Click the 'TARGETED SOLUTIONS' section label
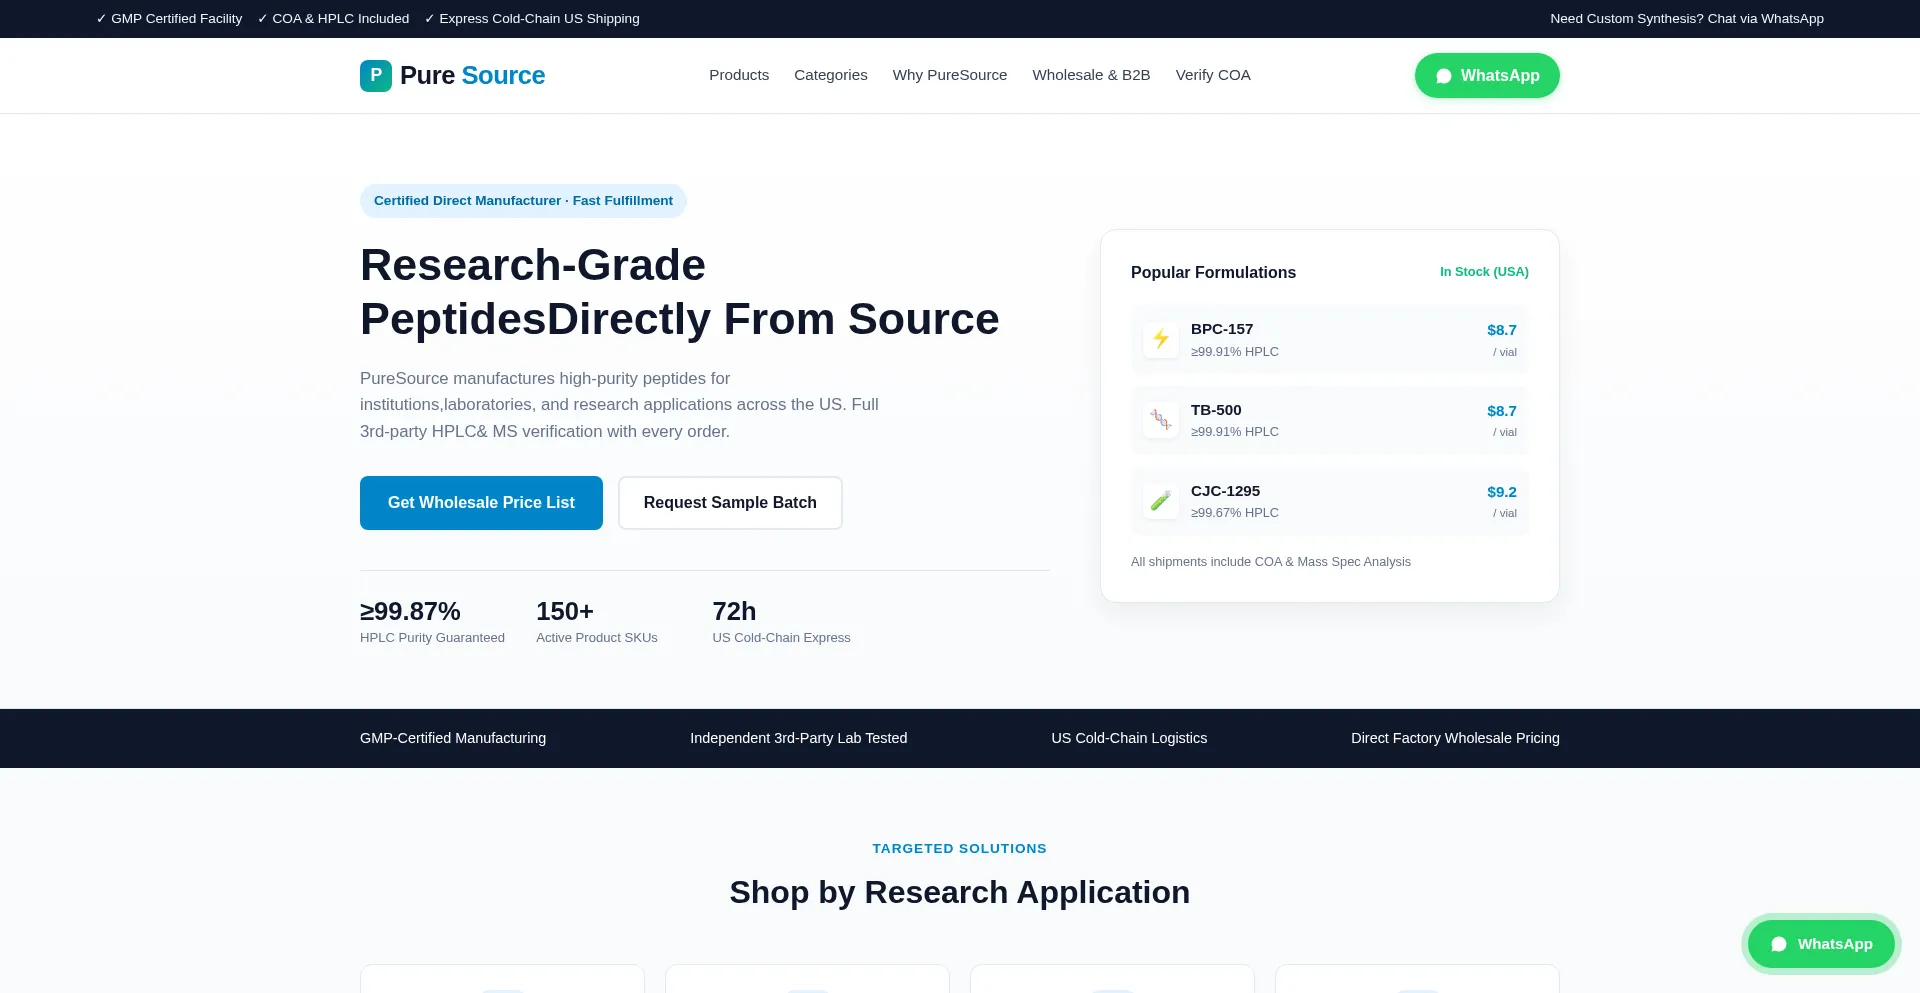Screen dimensions: 1920x993 960,849
